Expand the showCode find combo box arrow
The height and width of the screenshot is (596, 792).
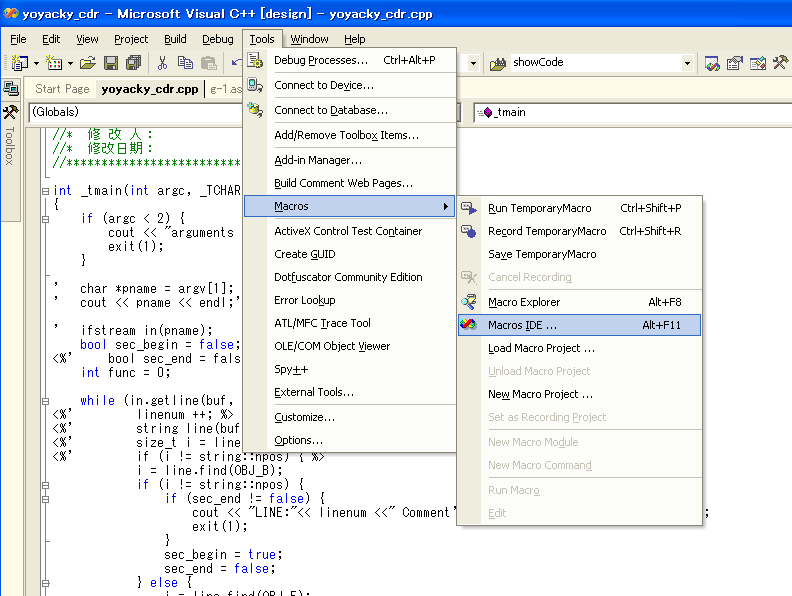[x=687, y=63]
